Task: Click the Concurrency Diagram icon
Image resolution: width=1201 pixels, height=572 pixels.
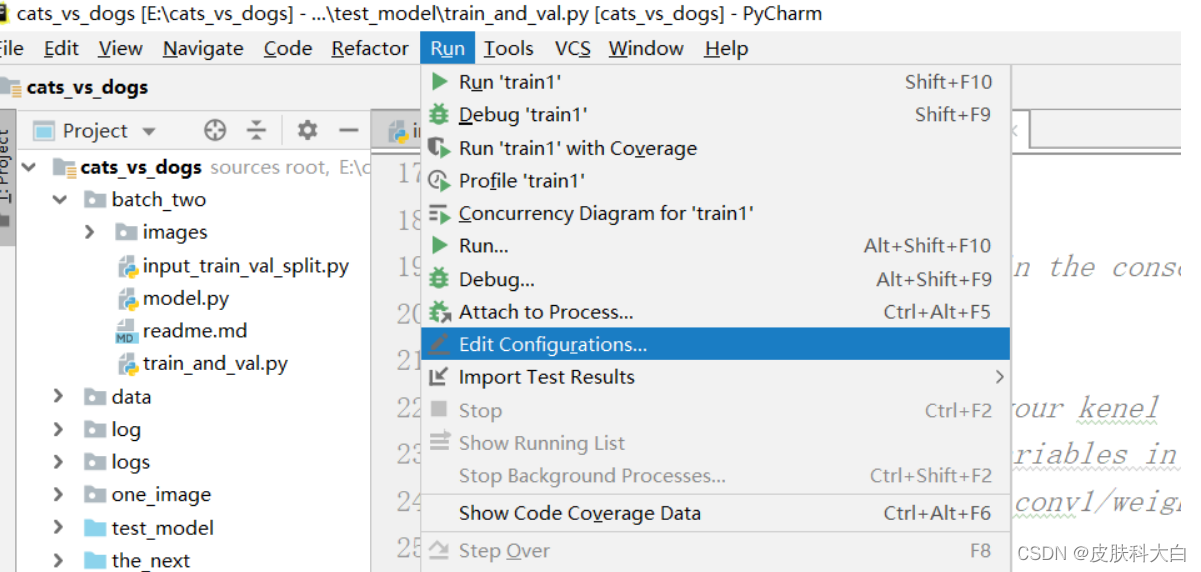Action: 439,214
